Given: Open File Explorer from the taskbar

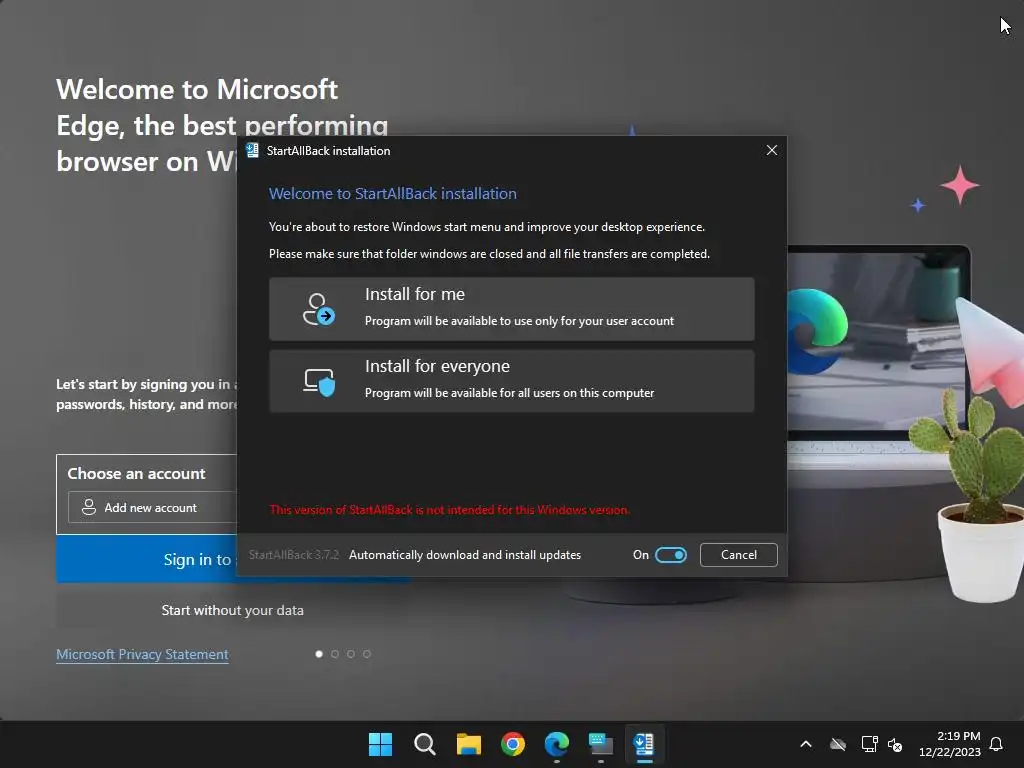Looking at the screenshot, I should tap(469, 744).
